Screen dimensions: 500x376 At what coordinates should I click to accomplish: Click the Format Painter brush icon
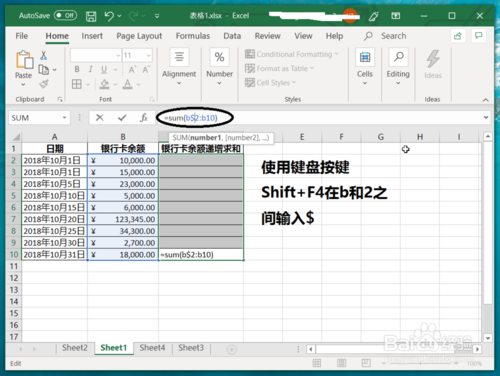click(44, 84)
